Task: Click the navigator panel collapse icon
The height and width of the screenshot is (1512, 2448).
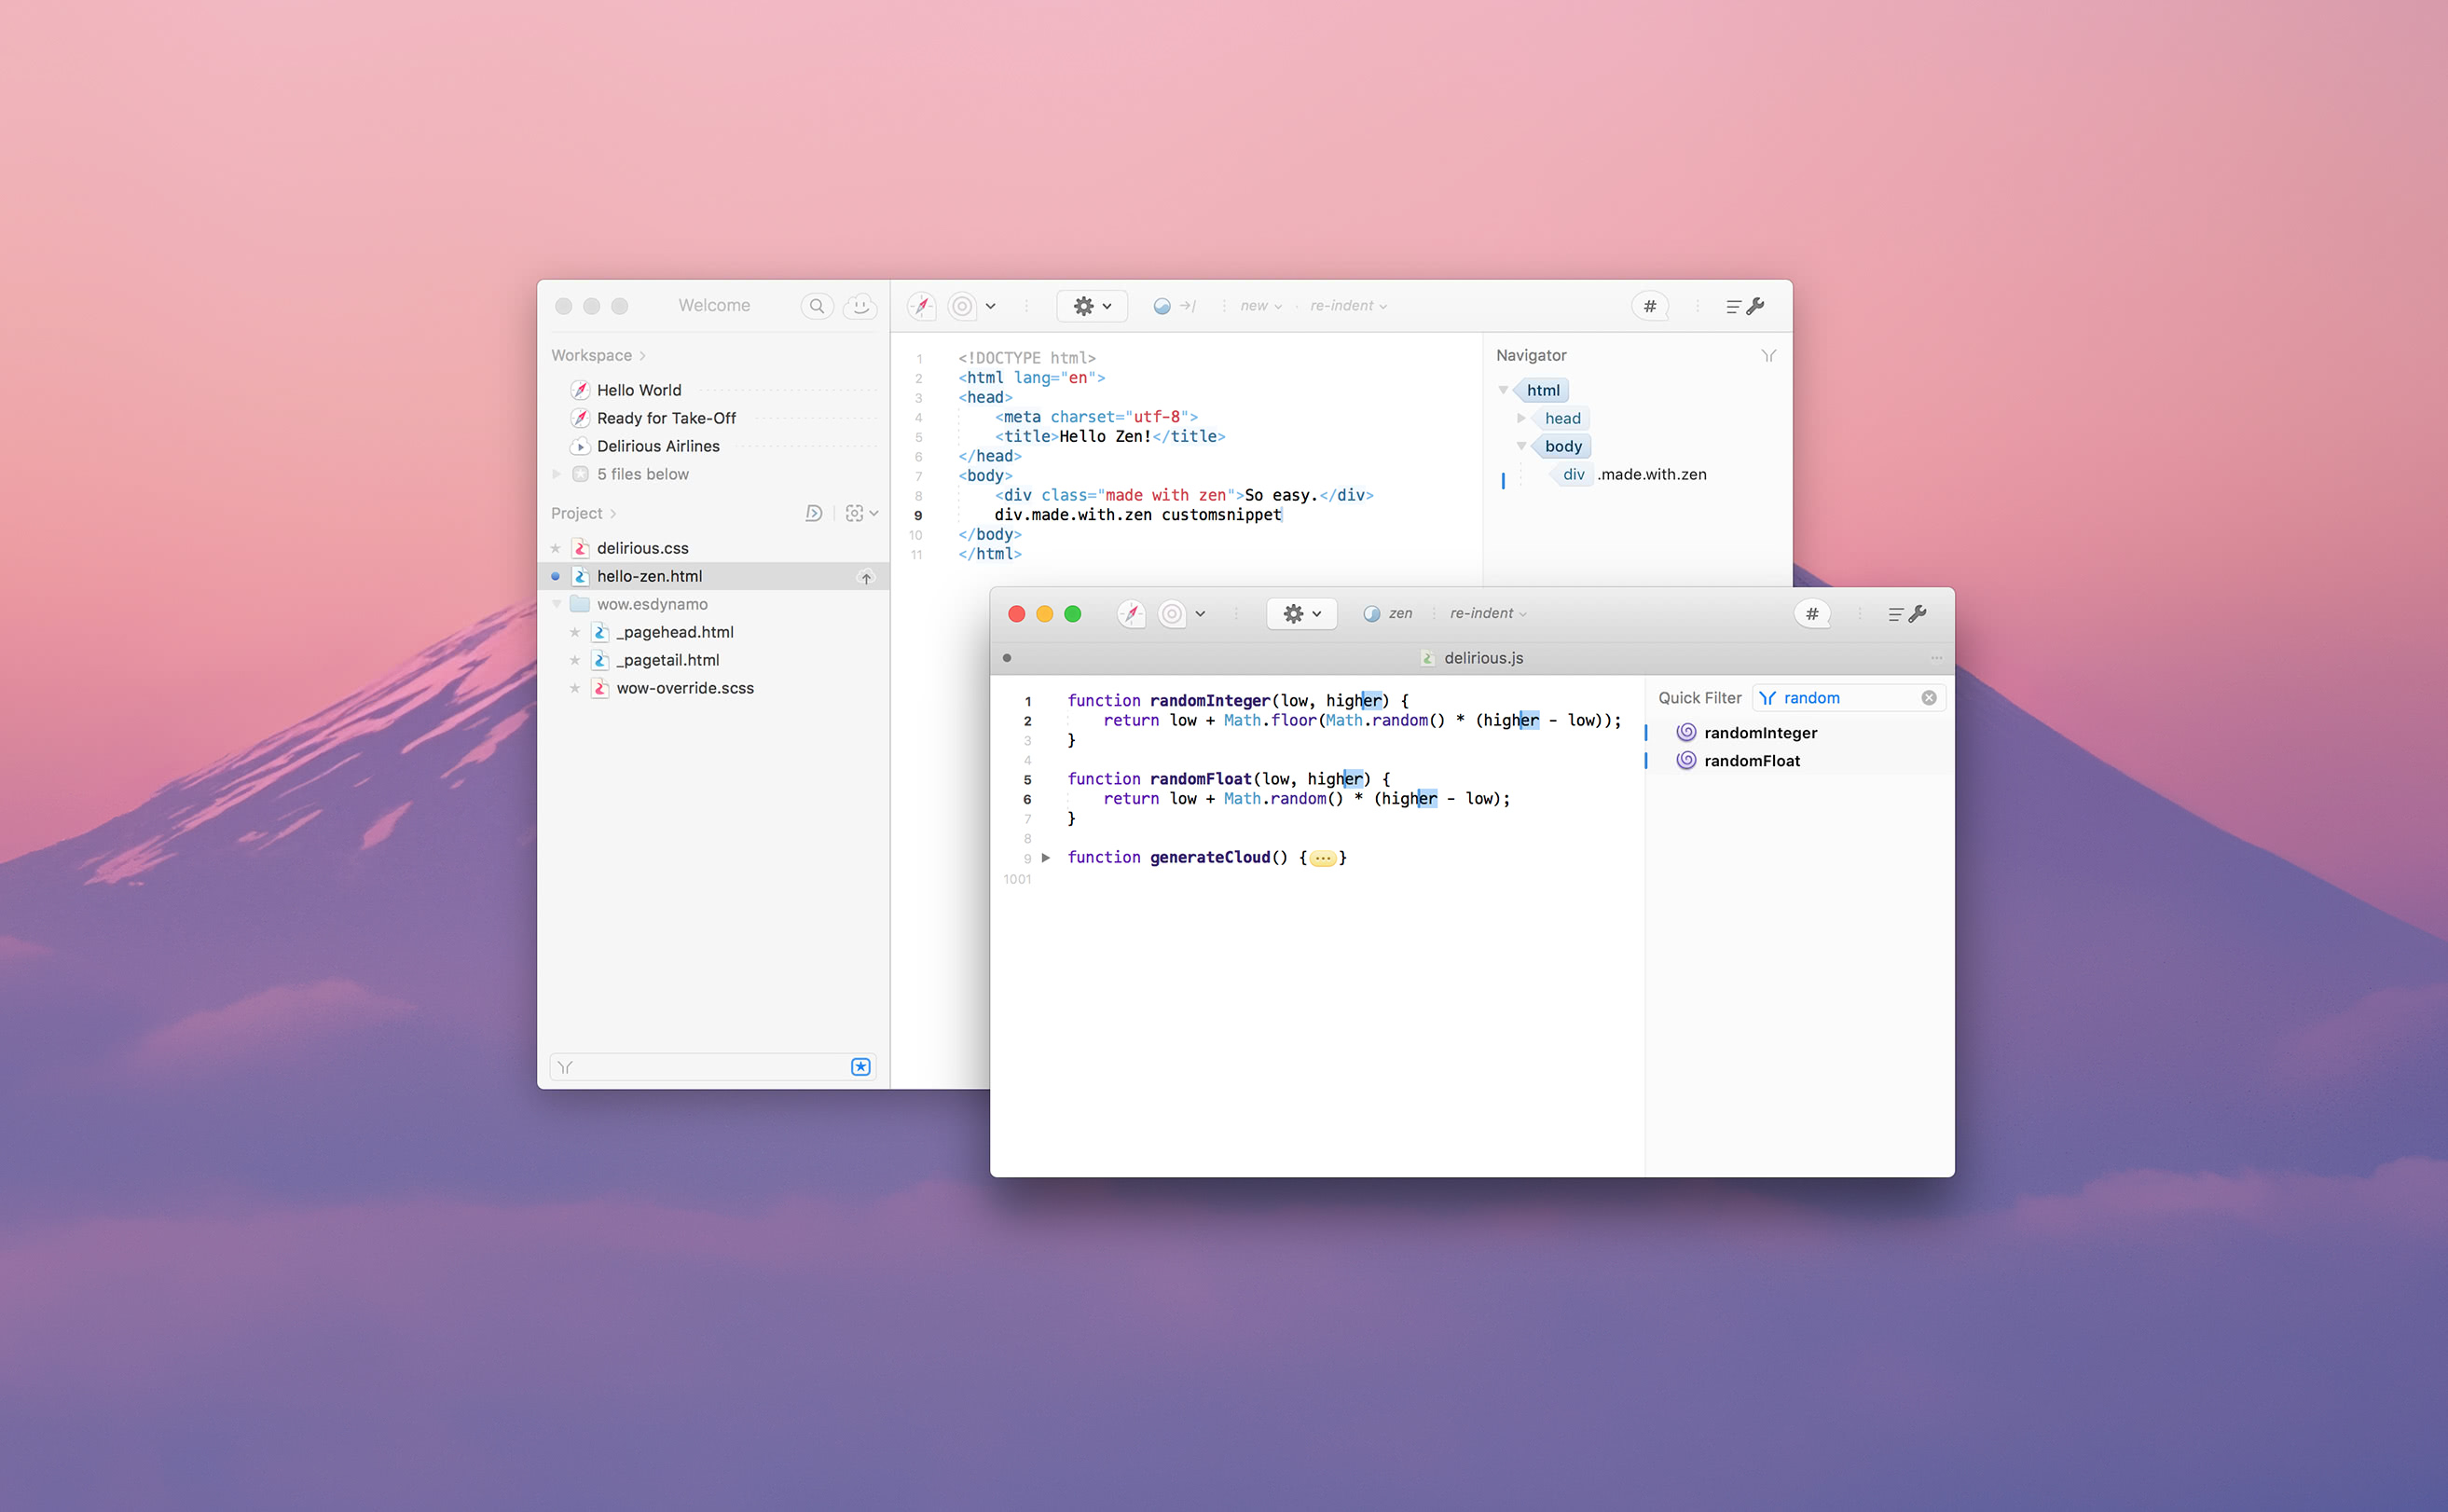Action: [x=1767, y=355]
